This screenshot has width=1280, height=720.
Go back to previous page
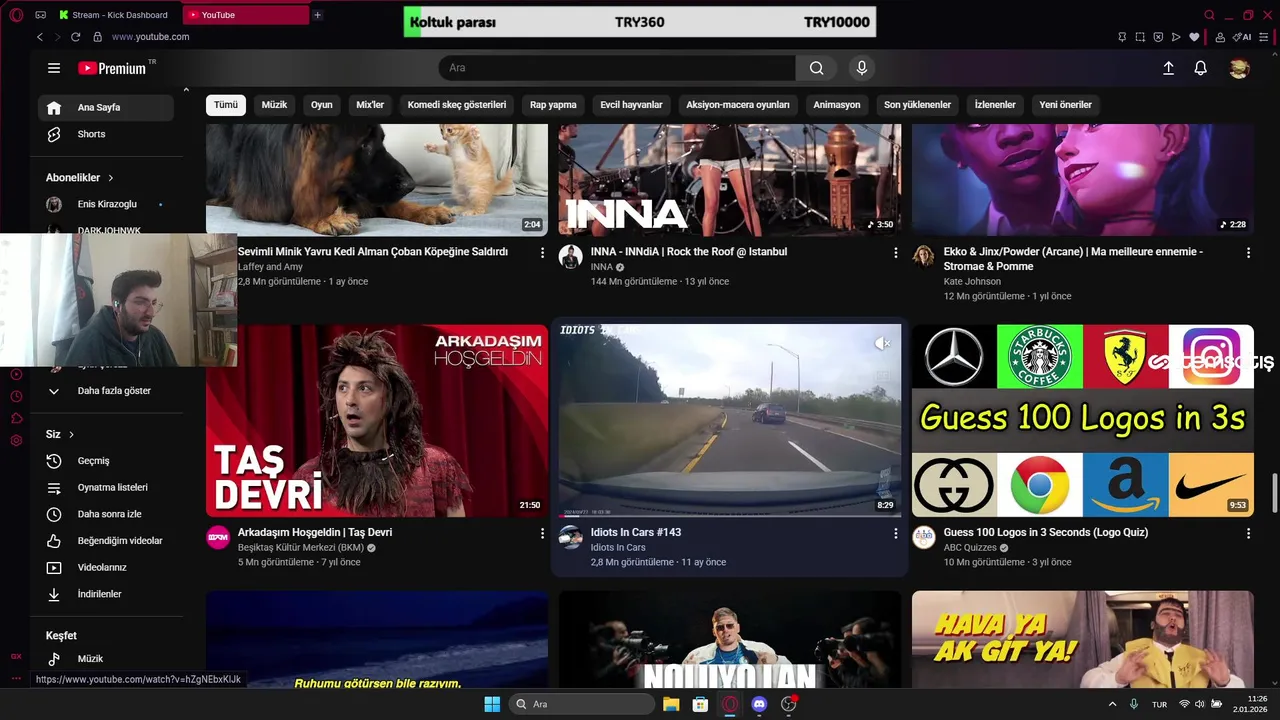40,37
